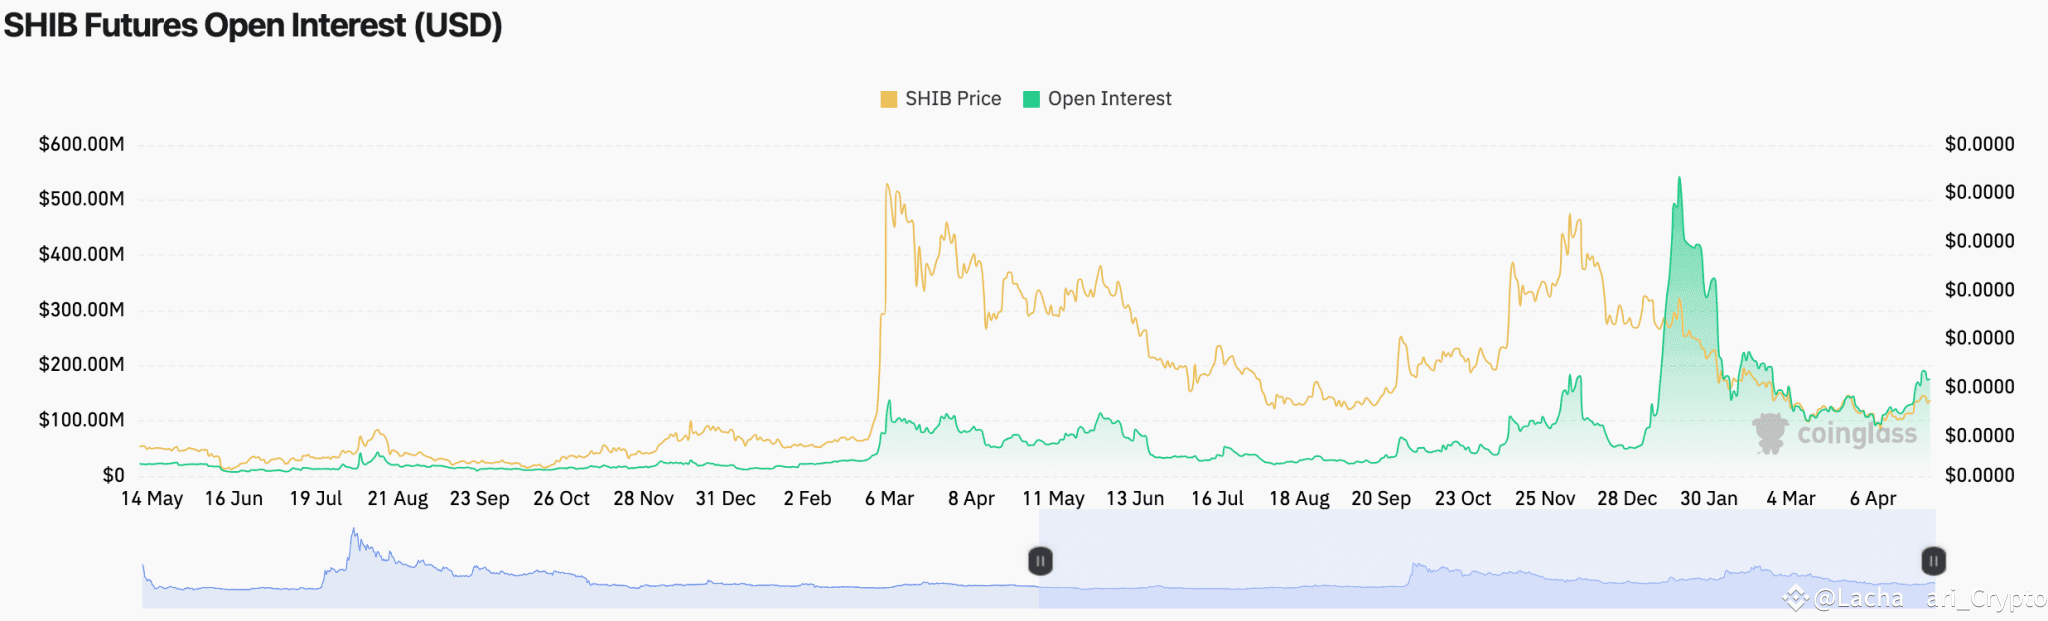Click the 14 May date axis label
The height and width of the screenshot is (621, 2048).
pos(152,498)
